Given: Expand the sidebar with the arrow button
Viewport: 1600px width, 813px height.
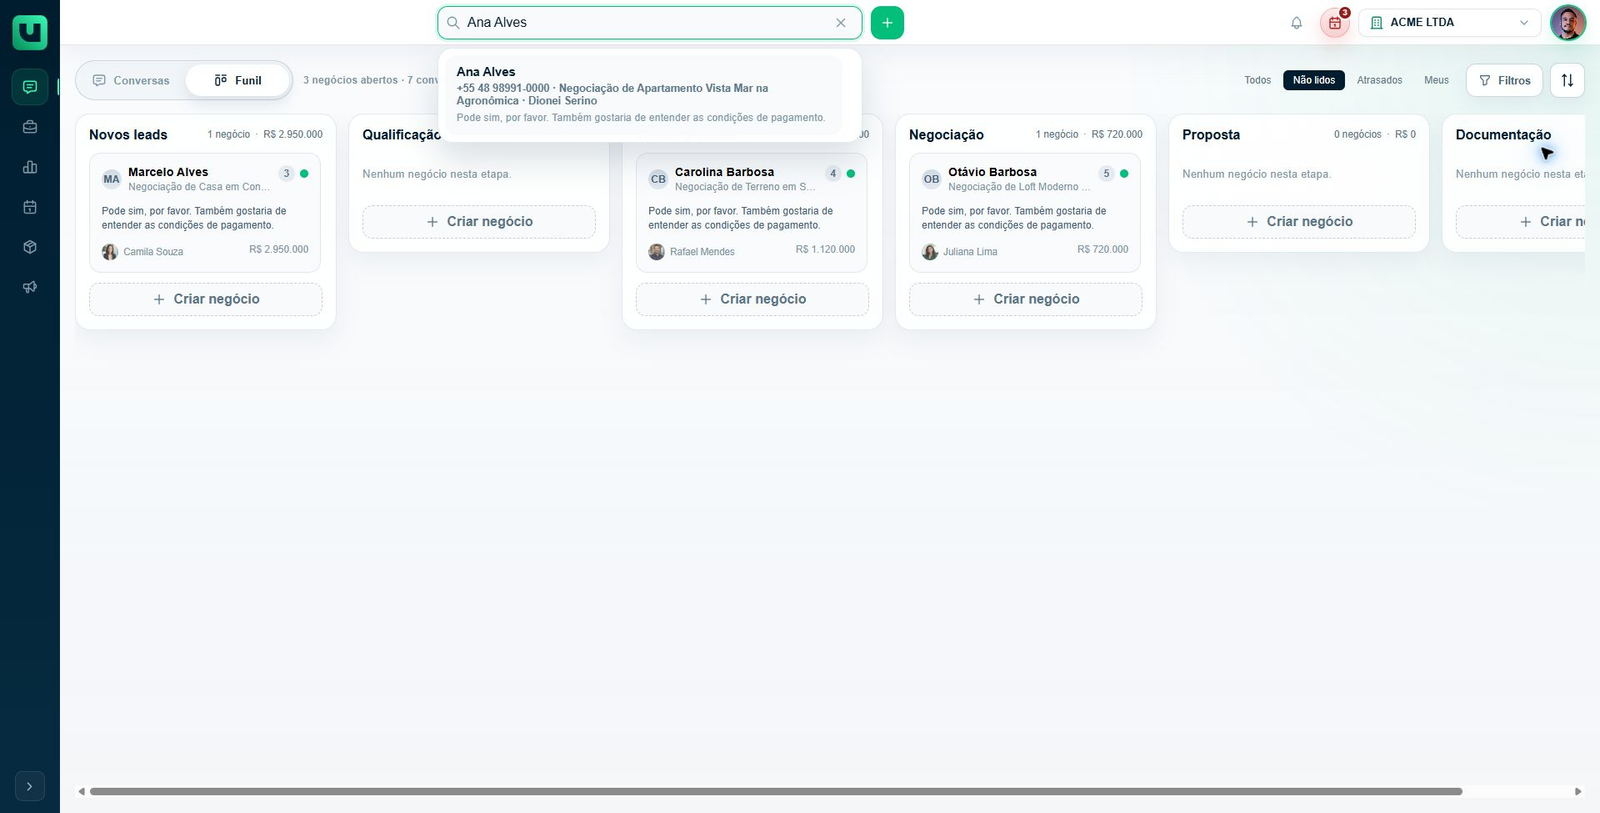Looking at the screenshot, I should point(30,786).
